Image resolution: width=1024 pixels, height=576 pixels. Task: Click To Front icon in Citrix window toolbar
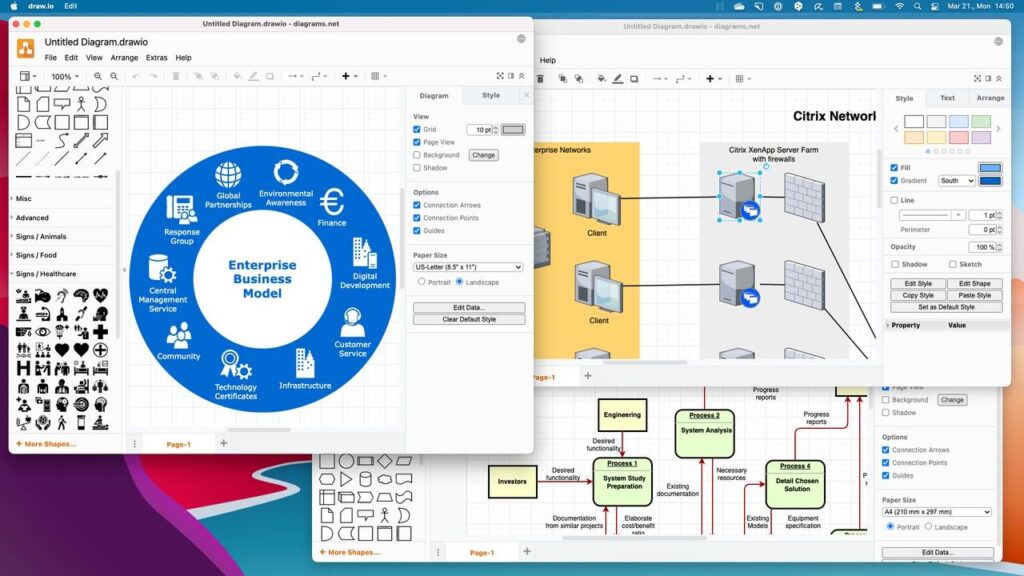(x=562, y=79)
